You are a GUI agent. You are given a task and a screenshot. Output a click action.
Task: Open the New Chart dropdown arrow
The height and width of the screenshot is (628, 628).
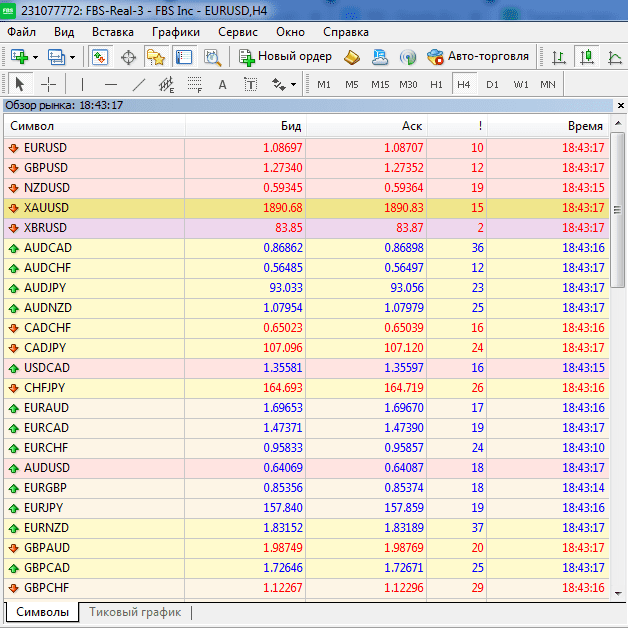click(35, 57)
